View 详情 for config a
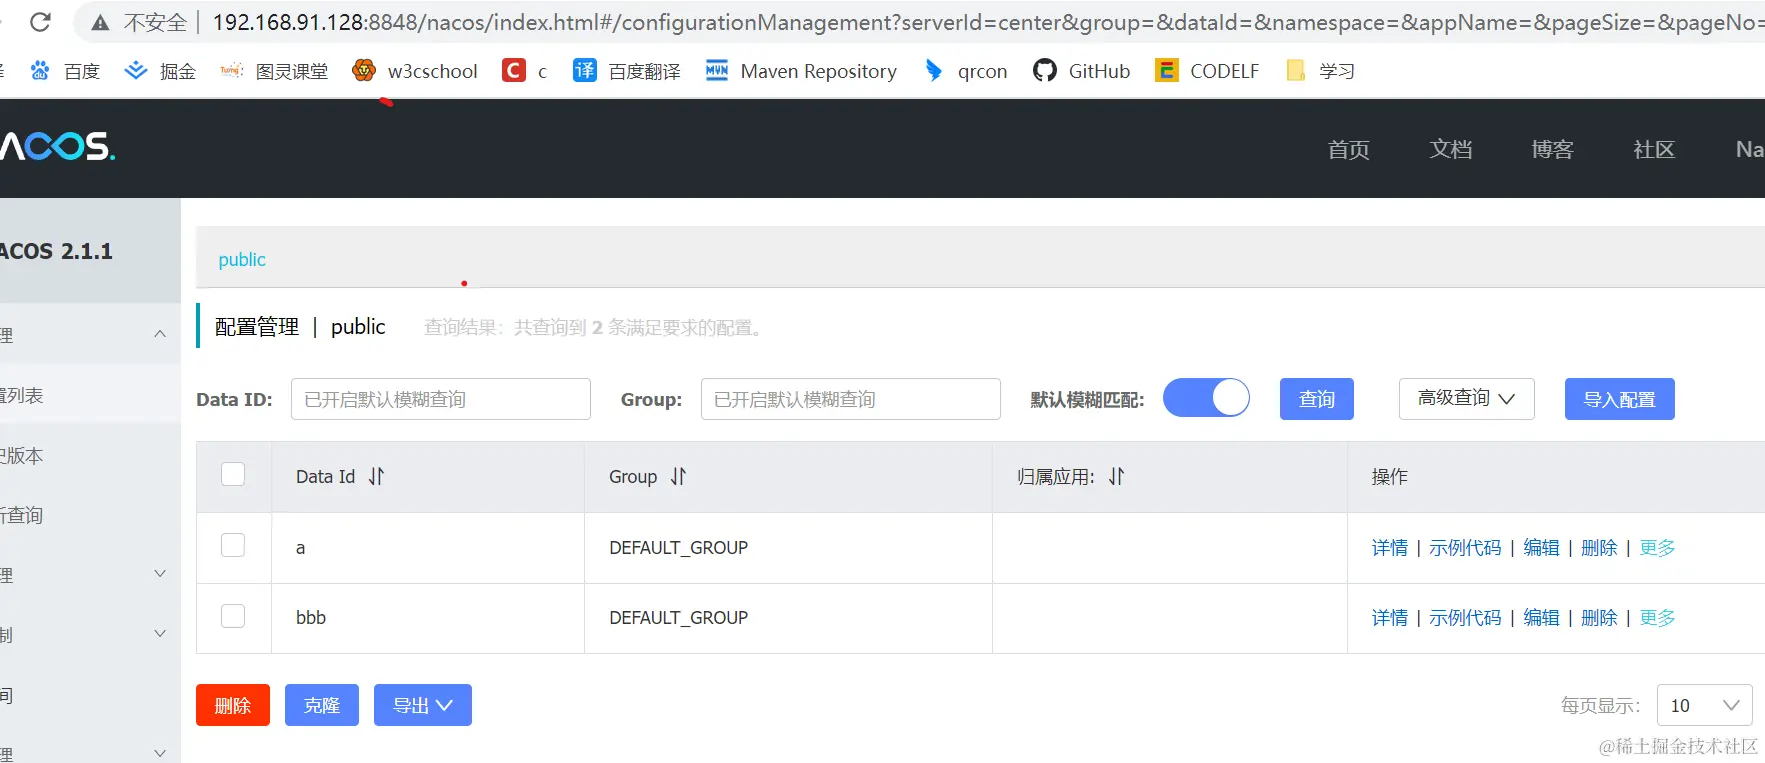 pyautogui.click(x=1389, y=548)
